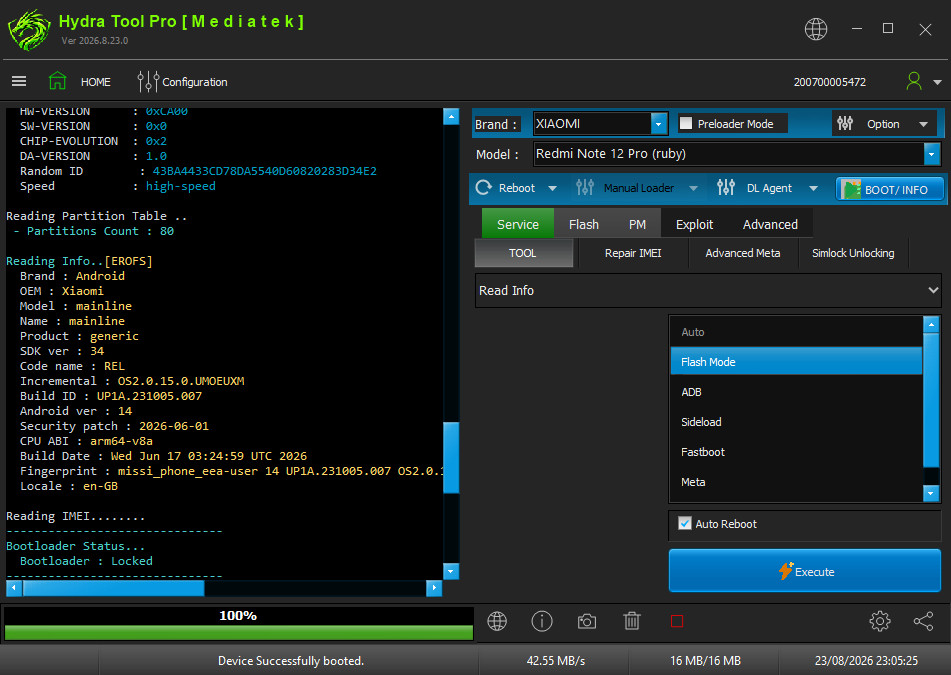951x675 pixels.
Task: Open settings gear icon in bottom toolbar
Action: pos(879,621)
